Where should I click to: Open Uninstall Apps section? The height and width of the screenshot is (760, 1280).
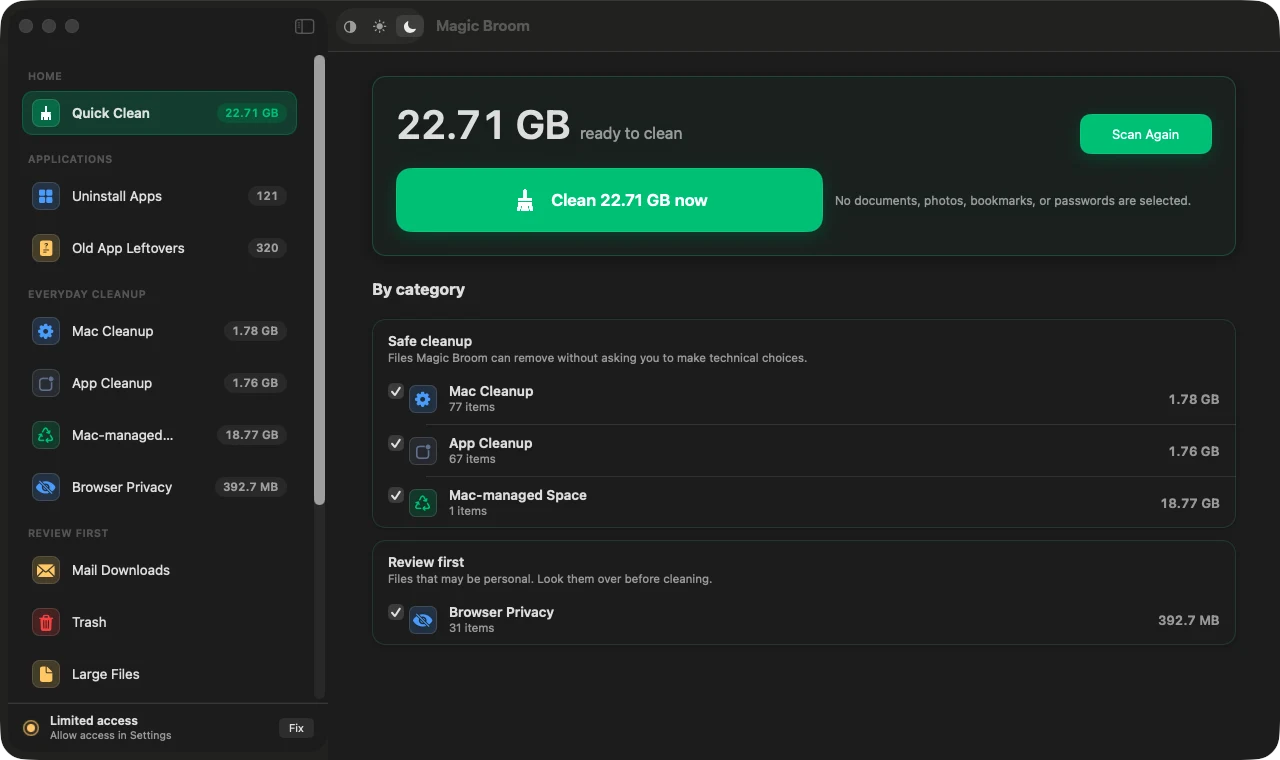click(x=159, y=196)
